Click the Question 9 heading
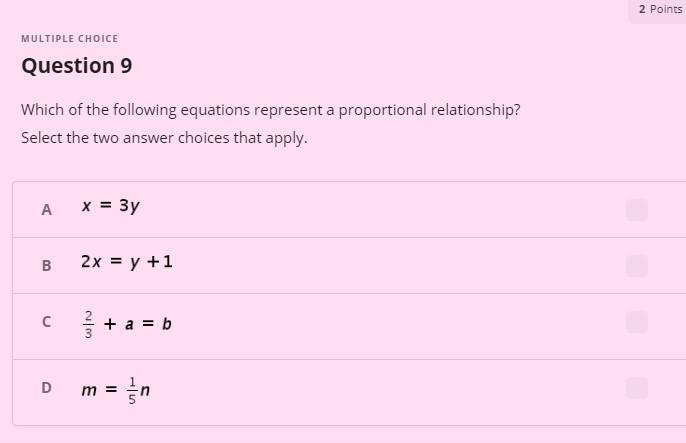The height and width of the screenshot is (443, 686). click(x=77, y=66)
